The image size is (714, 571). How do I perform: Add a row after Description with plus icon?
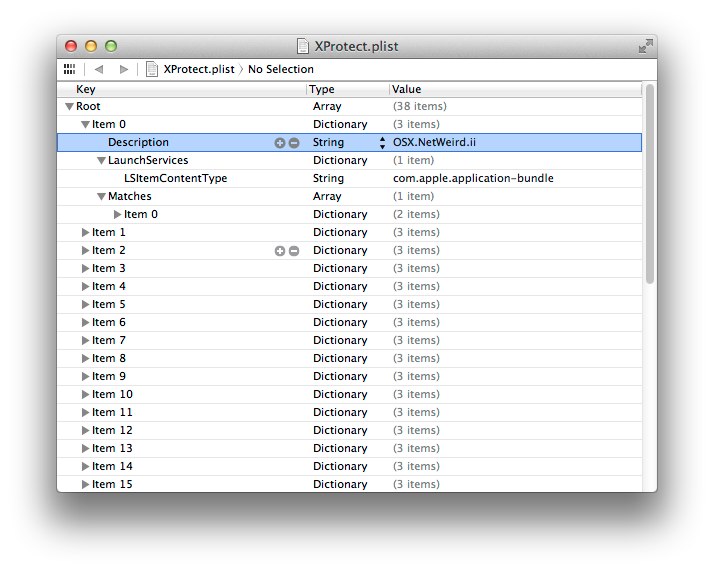click(x=280, y=143)
